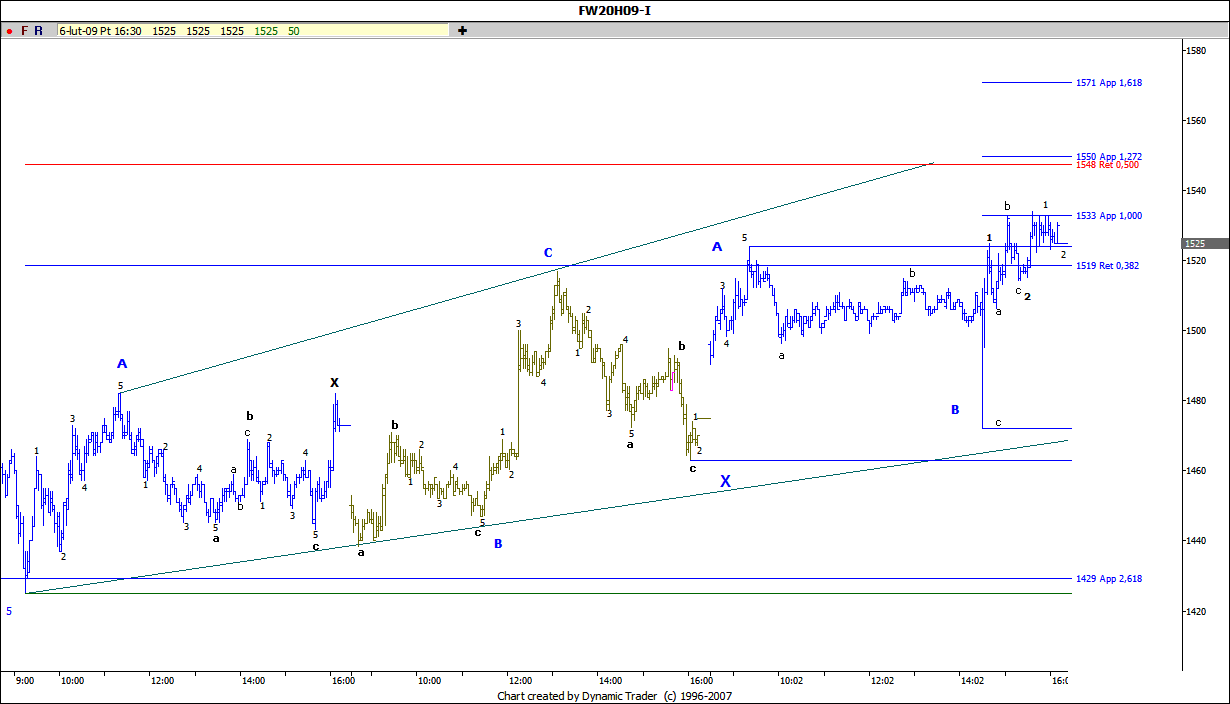Viewport: 1230px width, 704px height.
Task: Click the 1420 price axis value
Action: (1197, 610)
